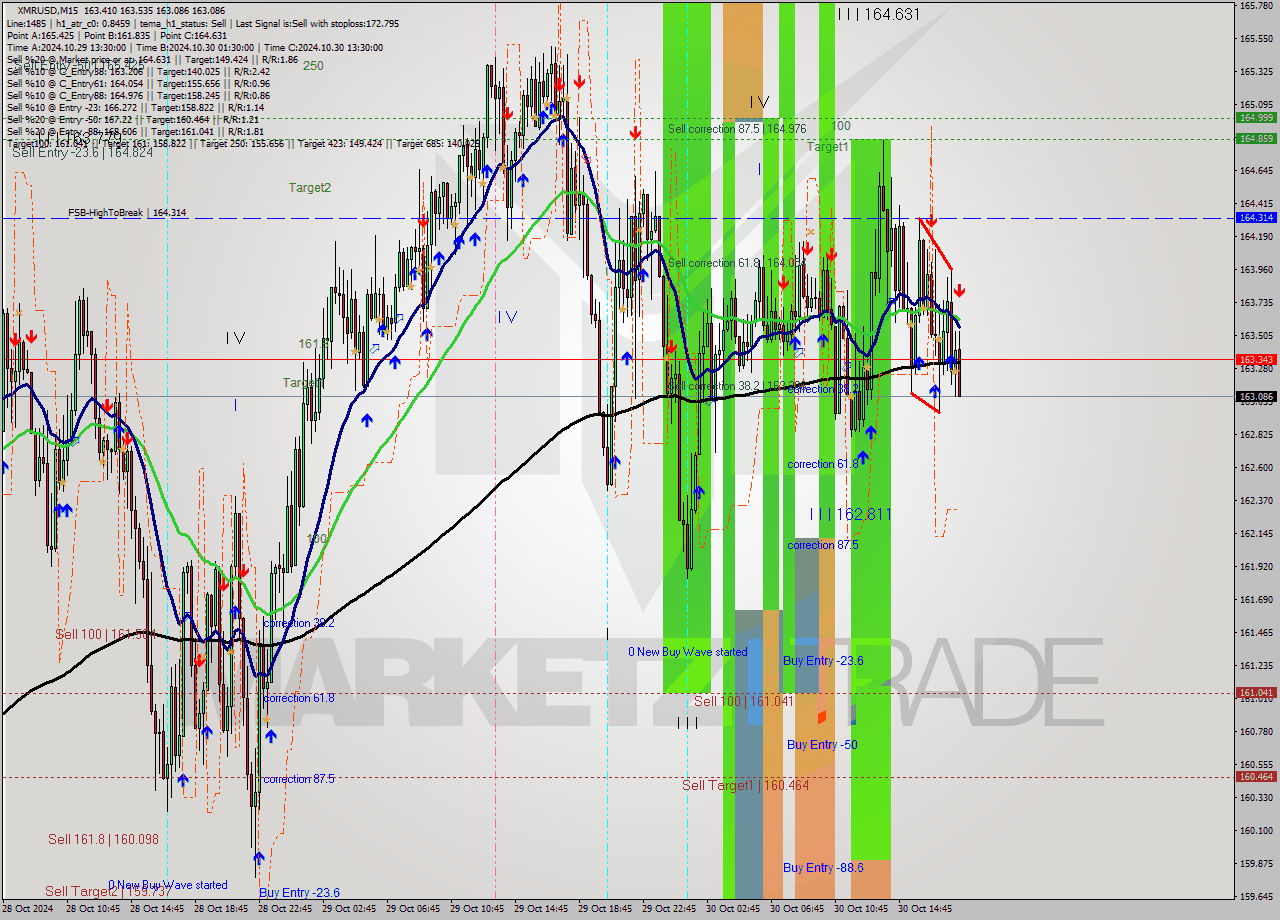
Task: Click the XMRUSD,M15 symbol title text
Action: point(46,9)
